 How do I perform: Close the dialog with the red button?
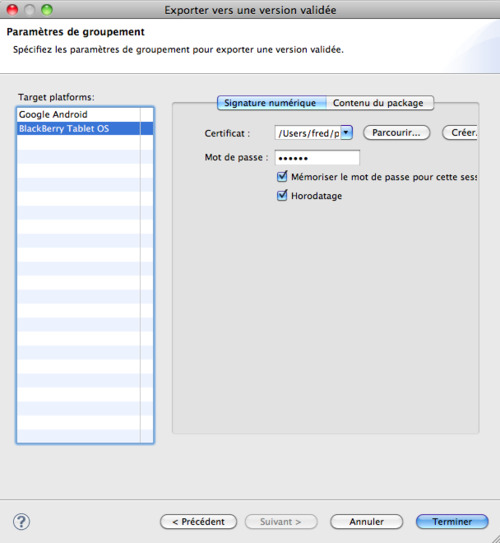point(12,10)
